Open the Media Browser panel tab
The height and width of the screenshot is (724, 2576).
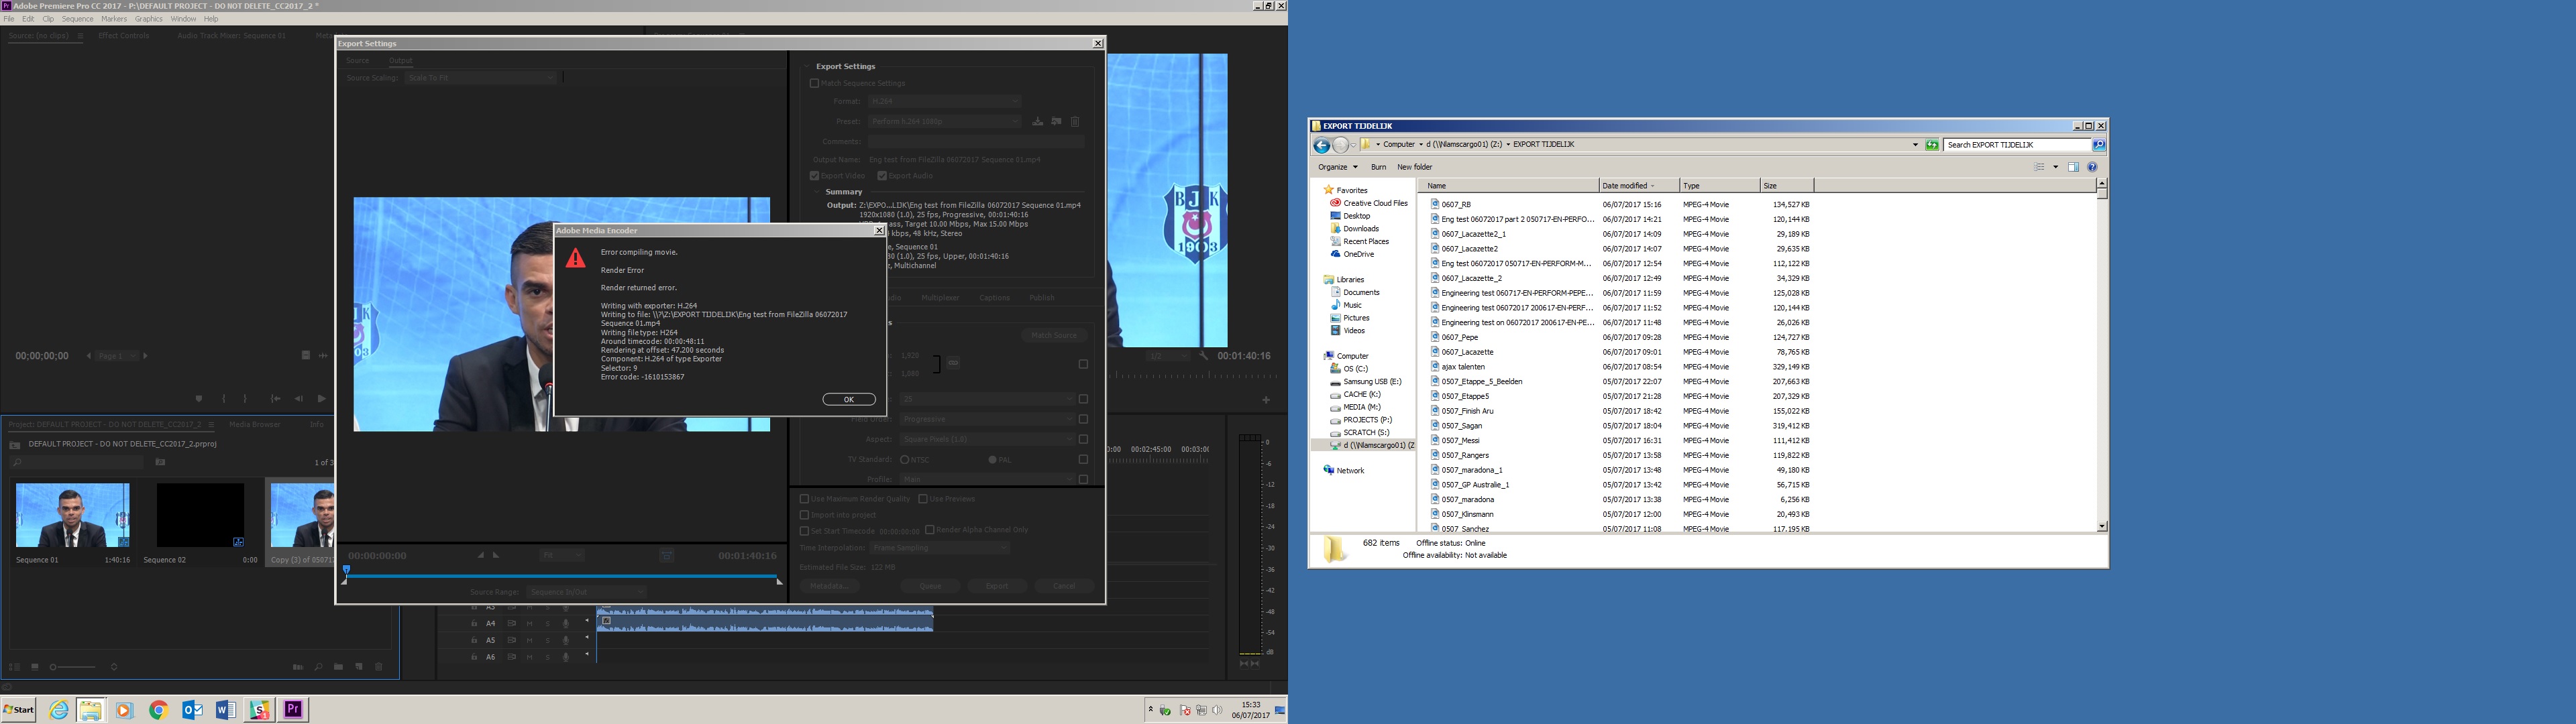pos(254,425)
